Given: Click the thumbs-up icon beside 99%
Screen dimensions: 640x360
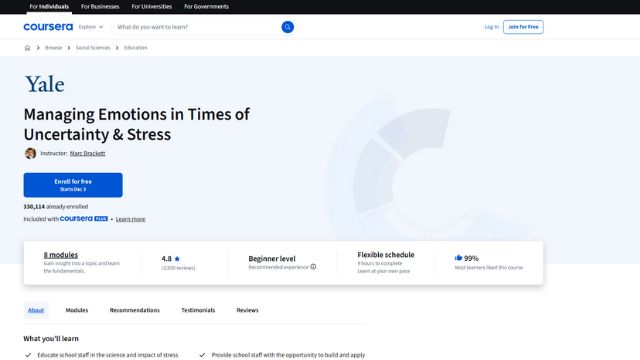Looking at the screenshot, I should point(458,258).
